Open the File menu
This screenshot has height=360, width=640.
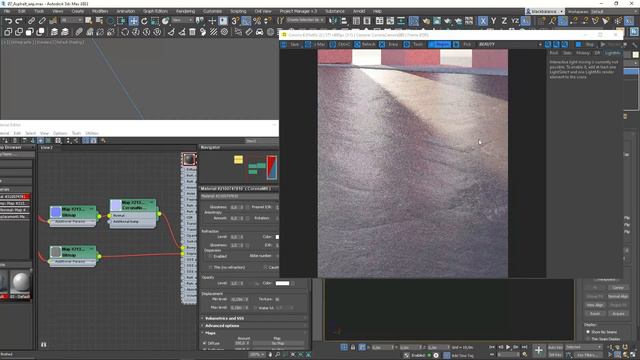[7, 11]
